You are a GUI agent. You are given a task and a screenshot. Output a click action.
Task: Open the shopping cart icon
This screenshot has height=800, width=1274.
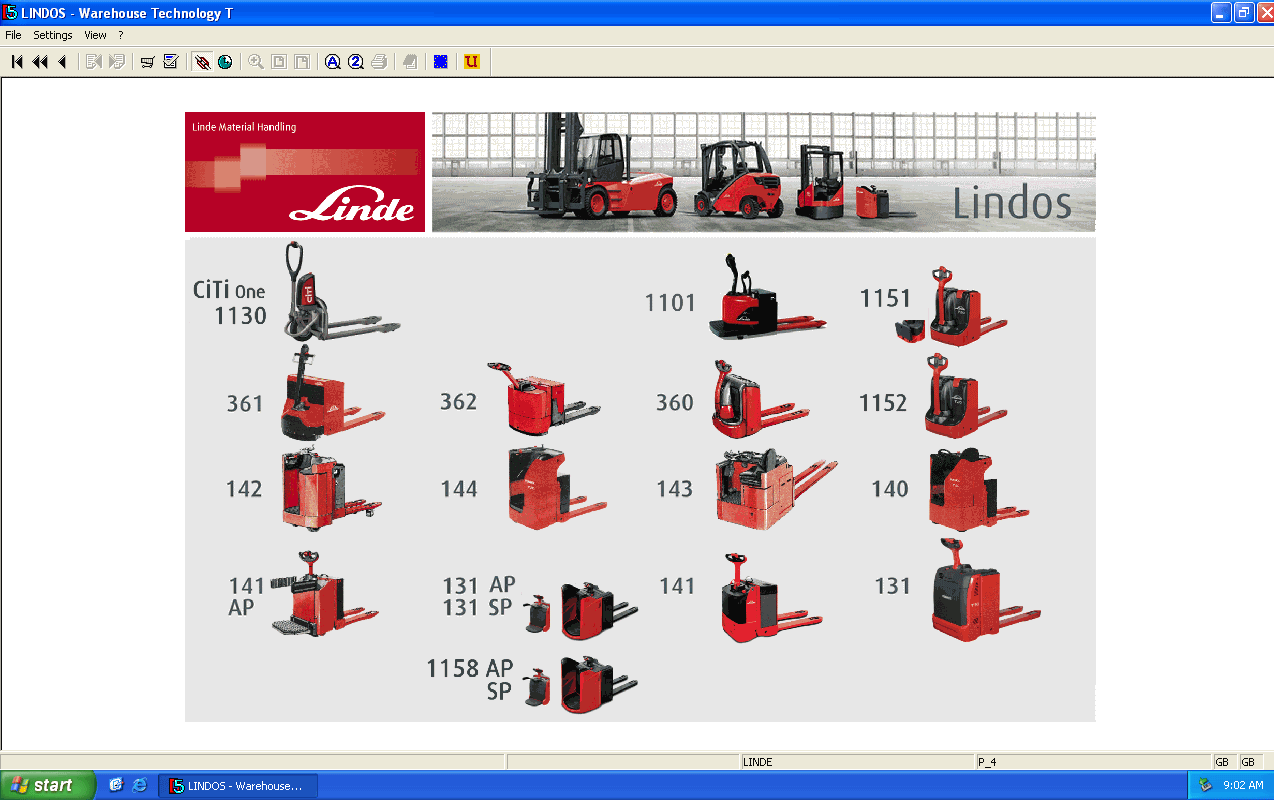[147, 62]
